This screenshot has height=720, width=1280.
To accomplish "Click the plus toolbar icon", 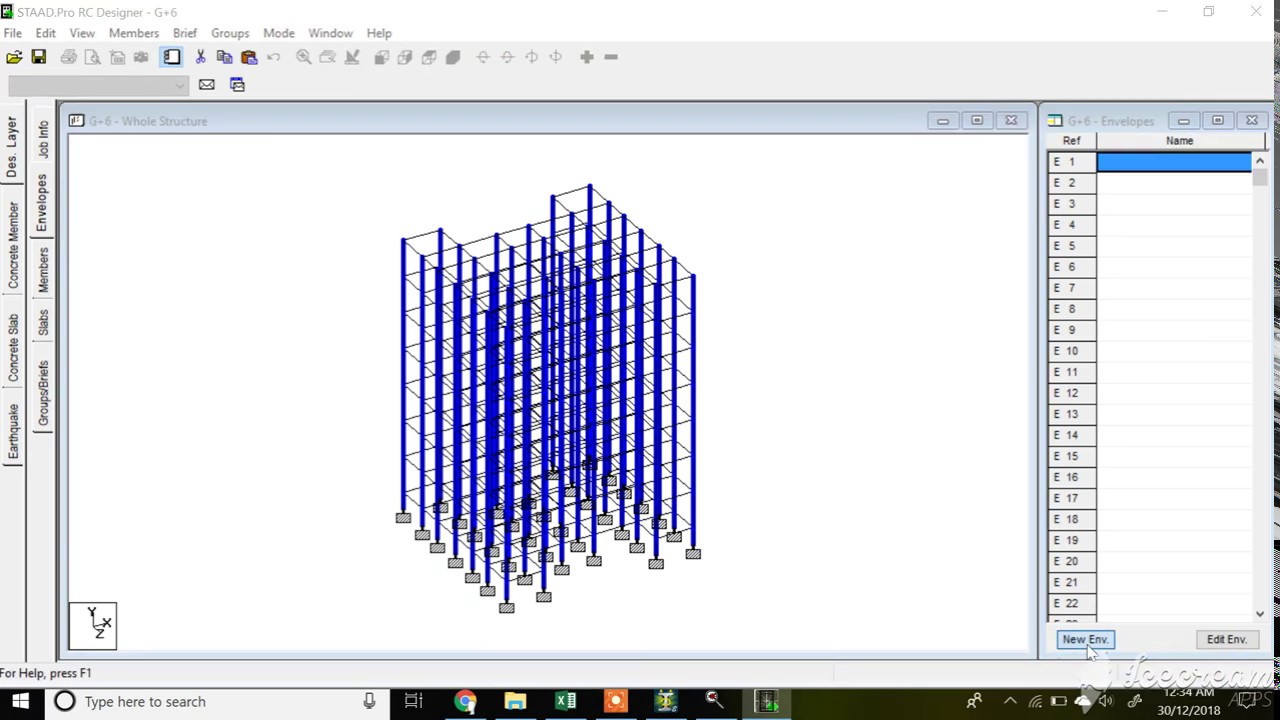I will coord(587,57).
